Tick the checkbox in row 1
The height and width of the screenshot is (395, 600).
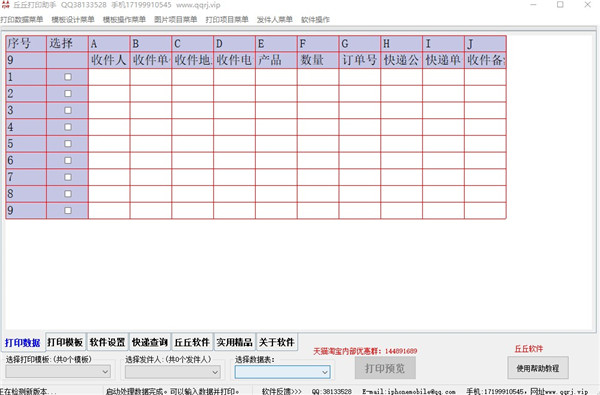tap(68, 77)
